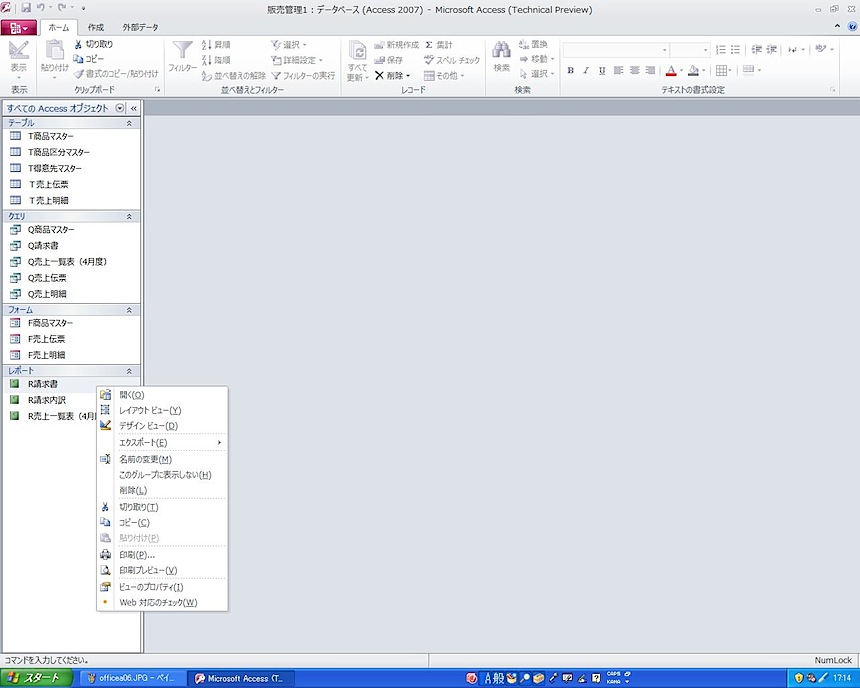The height and width of the screenshot is (688, 860).
Task: Choose 開く(O) in context menu
Action: (162, 394)
